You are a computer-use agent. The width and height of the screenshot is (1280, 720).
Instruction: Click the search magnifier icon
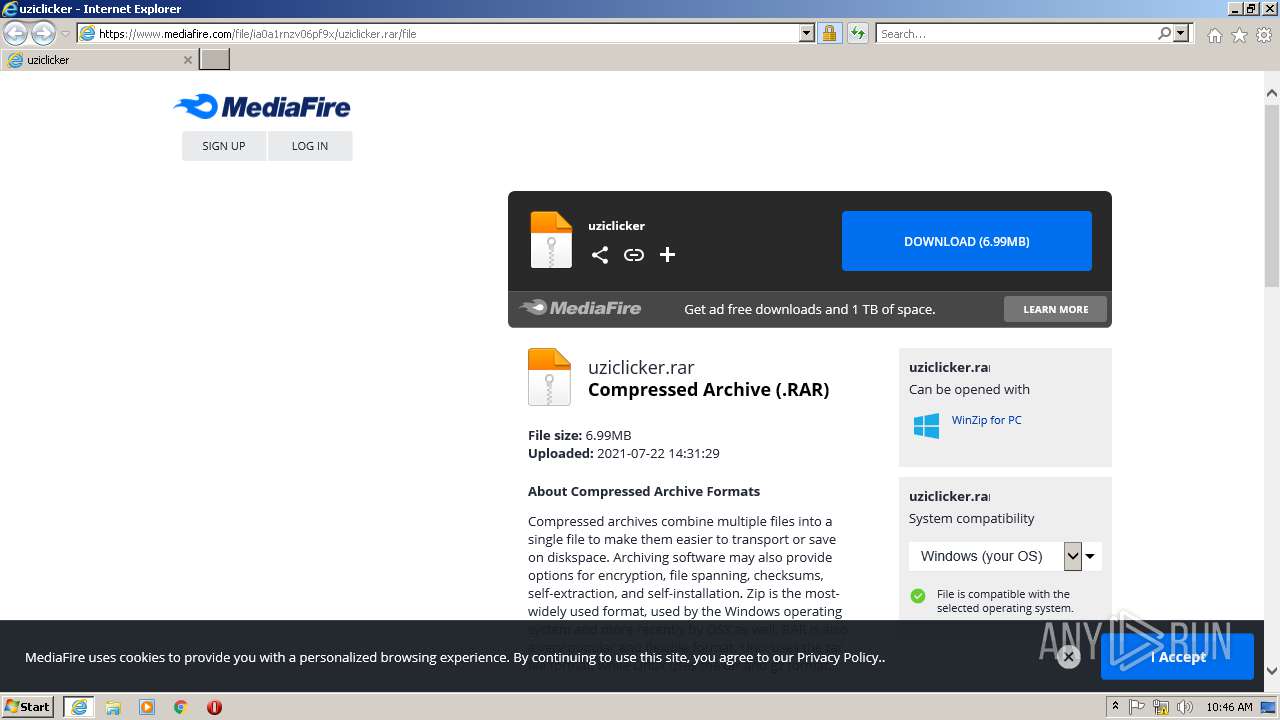click(1164, 33)
